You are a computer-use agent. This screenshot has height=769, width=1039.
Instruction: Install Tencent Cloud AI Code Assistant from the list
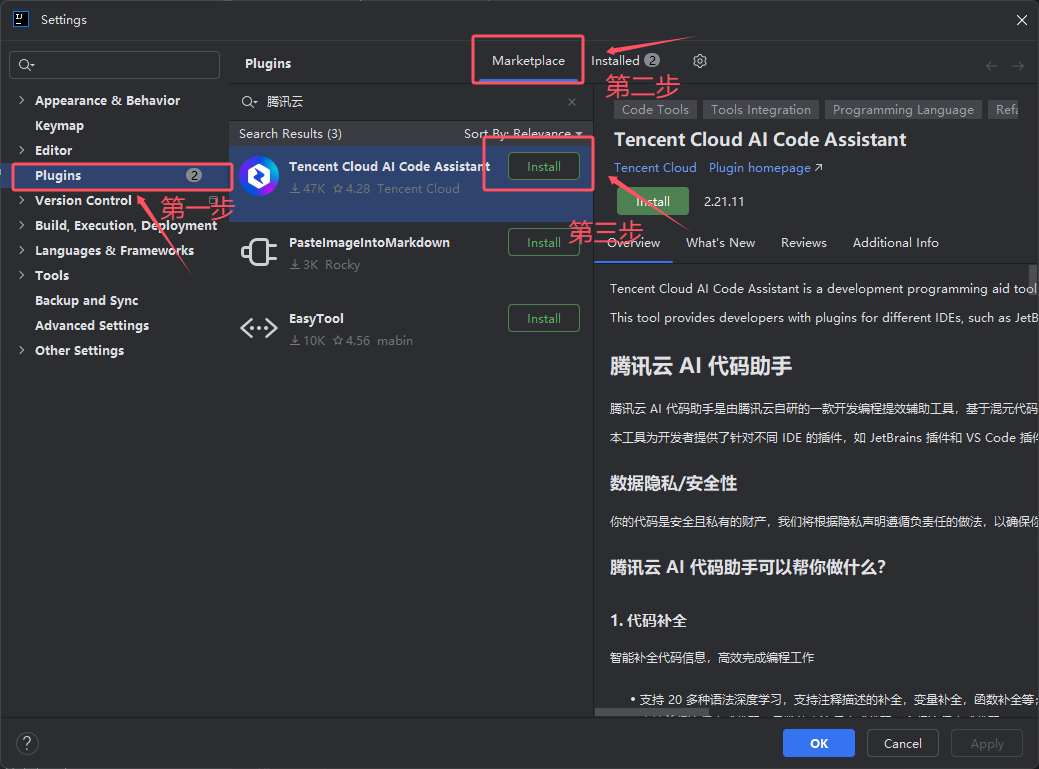[543, 166]
